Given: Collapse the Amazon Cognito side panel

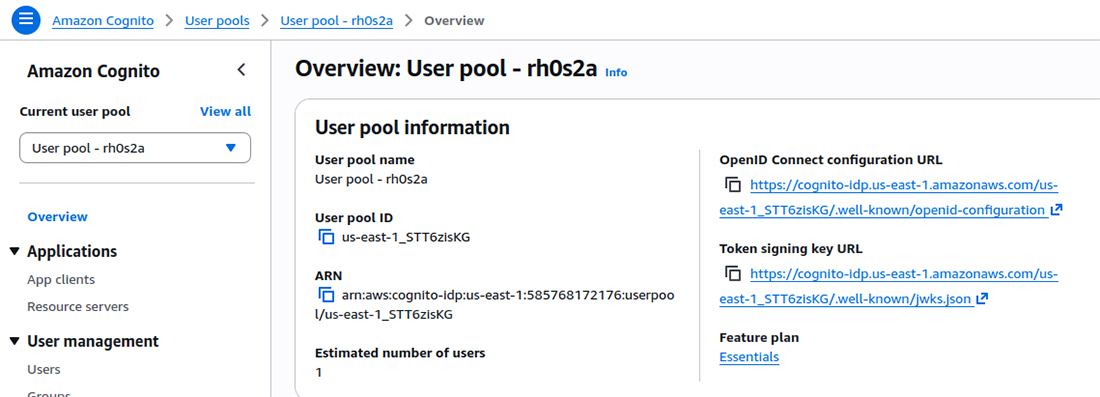Looking at the screenshot, I should tap(241, 69).
